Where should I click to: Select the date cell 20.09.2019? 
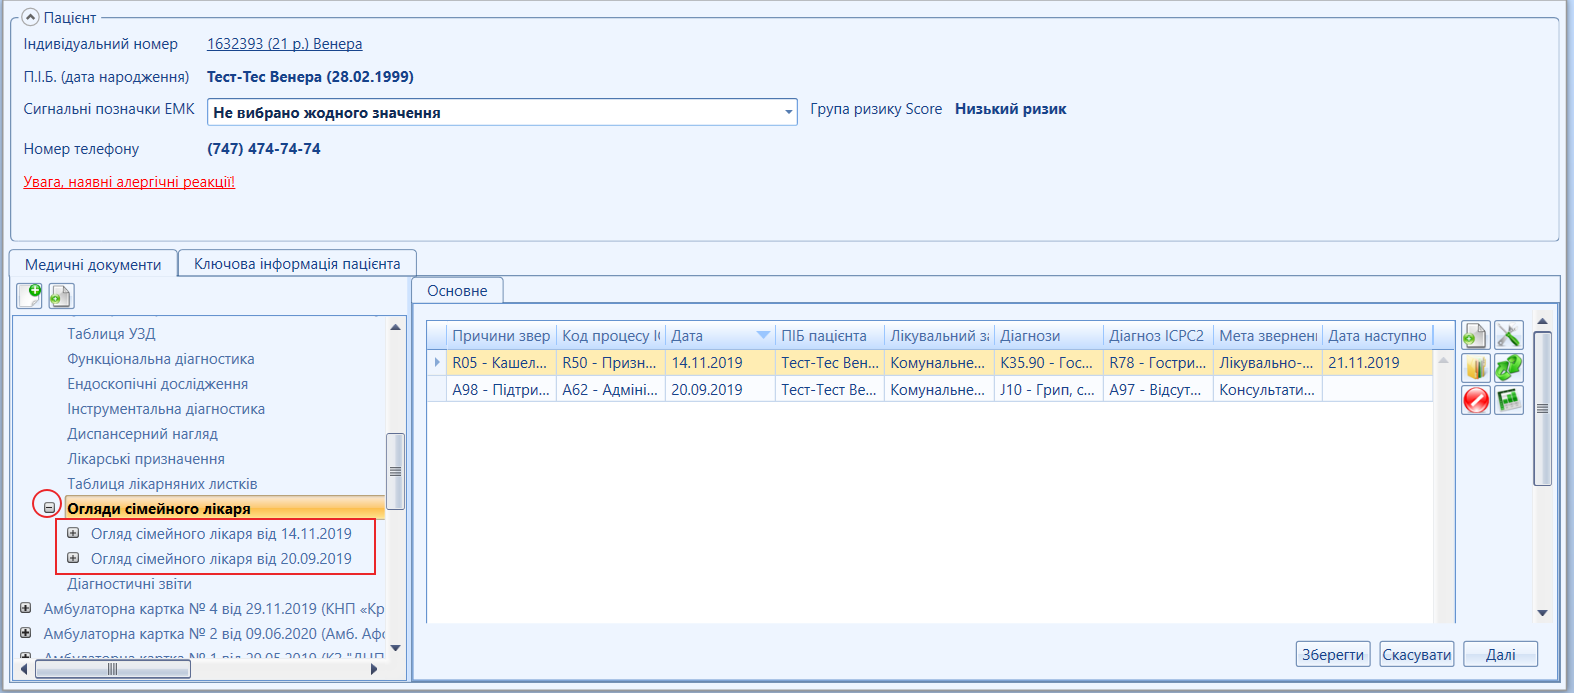tap(720, 390)
